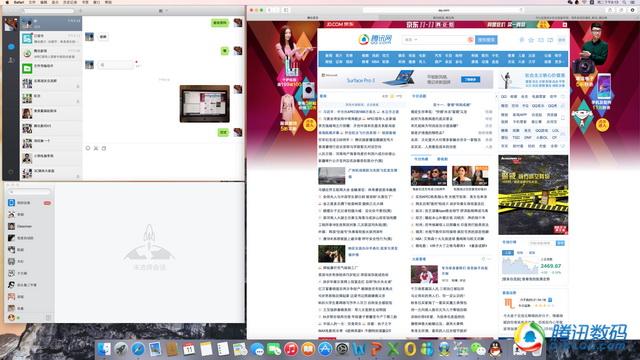Open the 历史记录 menu

tap(70, 2)
